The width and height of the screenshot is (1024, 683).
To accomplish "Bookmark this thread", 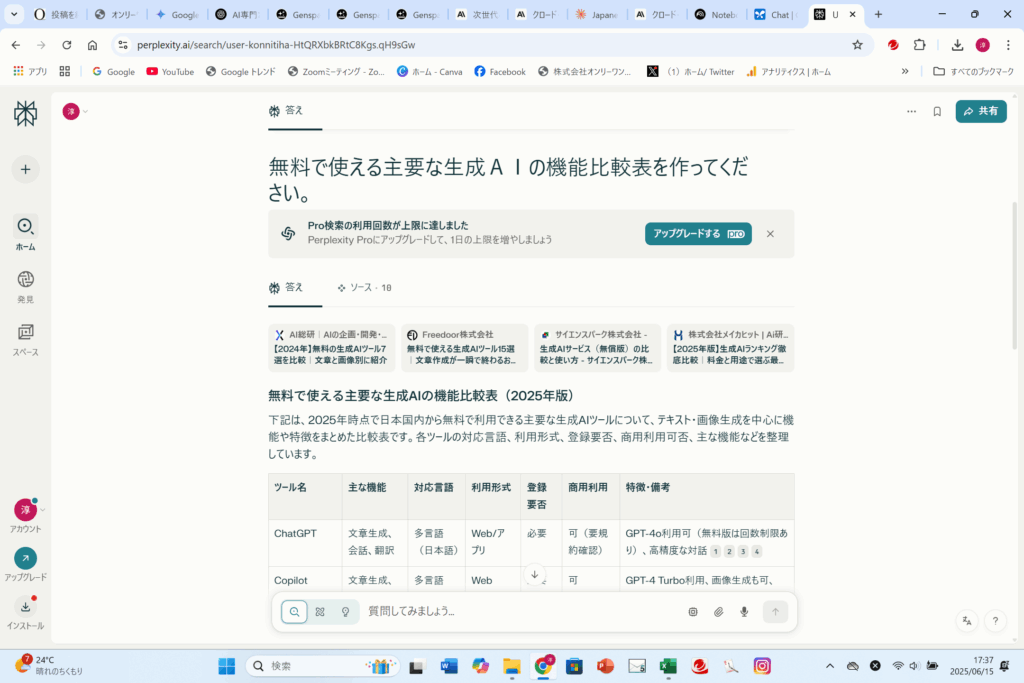I will [937, 112].
